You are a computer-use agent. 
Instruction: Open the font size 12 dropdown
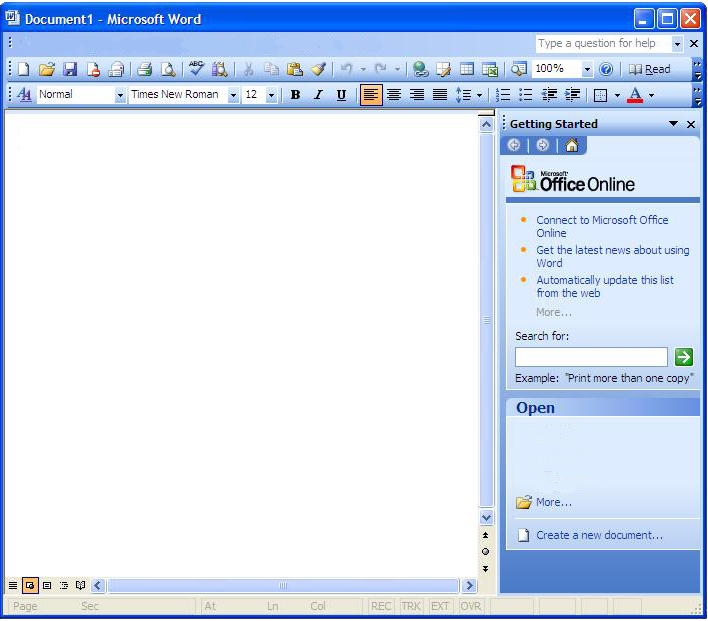271,95
